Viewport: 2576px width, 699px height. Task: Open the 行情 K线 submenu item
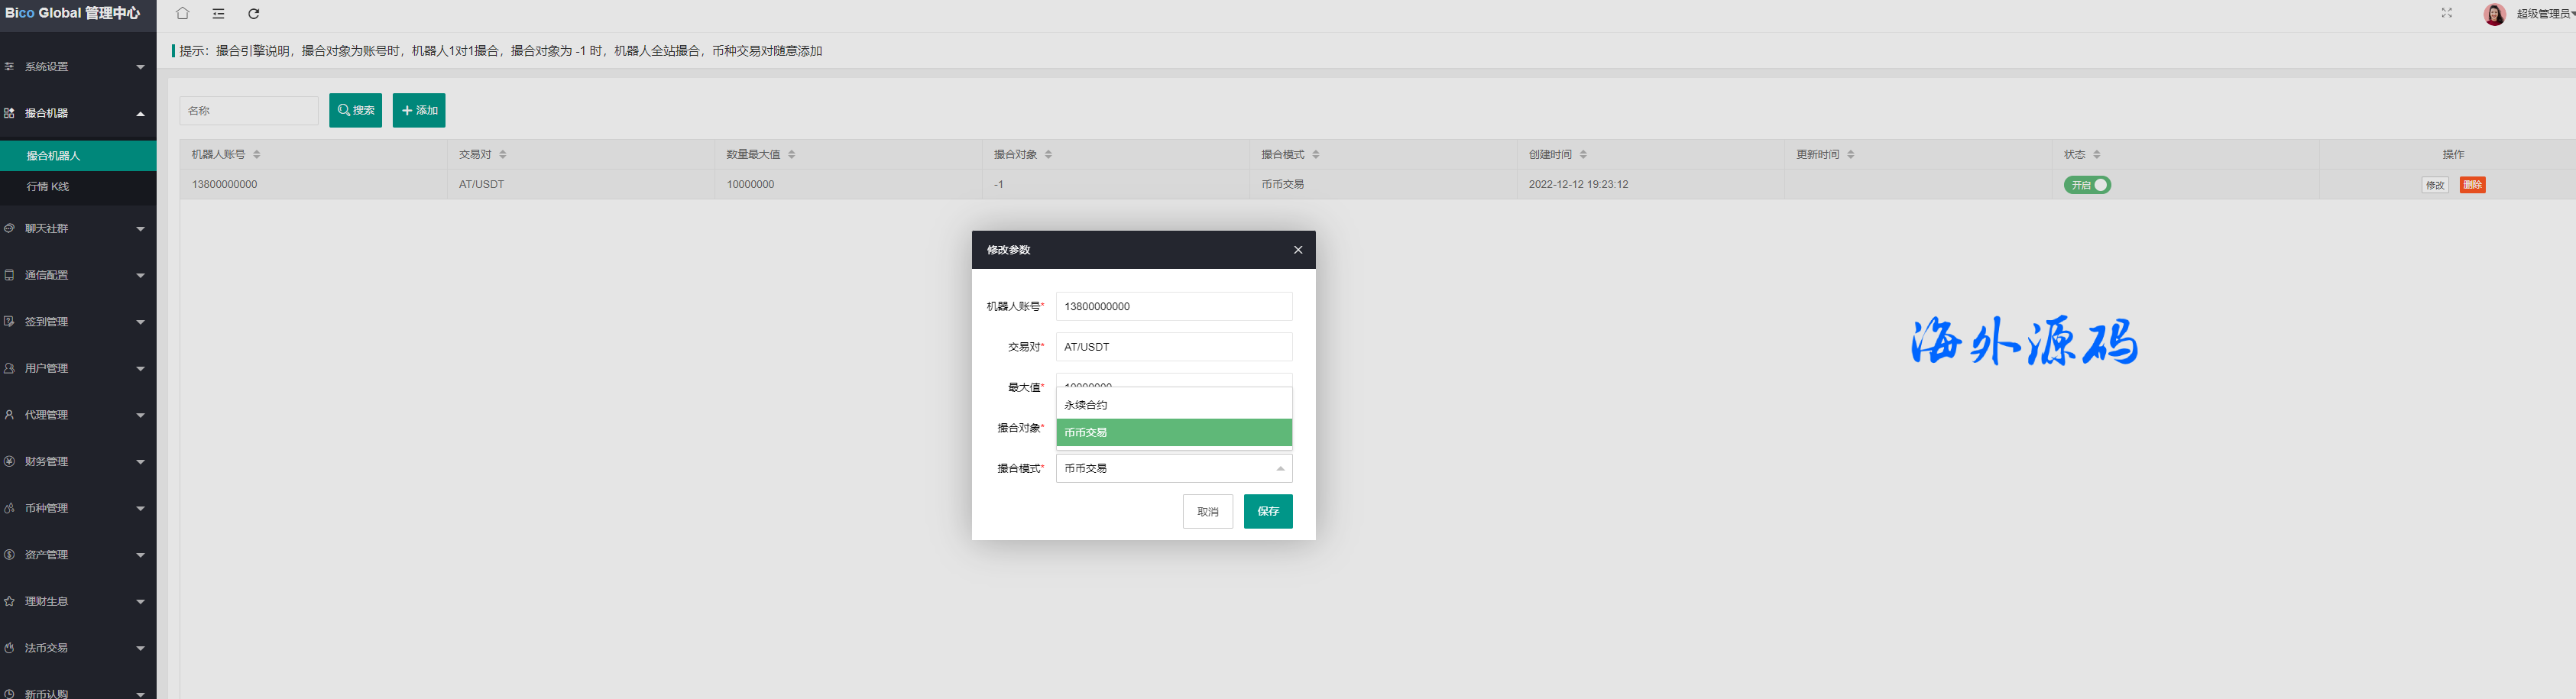(x=48, y=187)
